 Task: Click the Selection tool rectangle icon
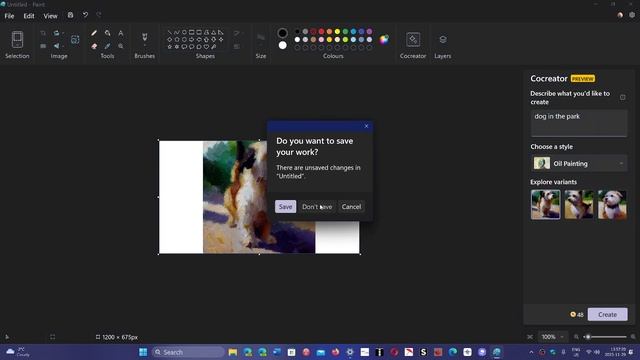[17, 39]
